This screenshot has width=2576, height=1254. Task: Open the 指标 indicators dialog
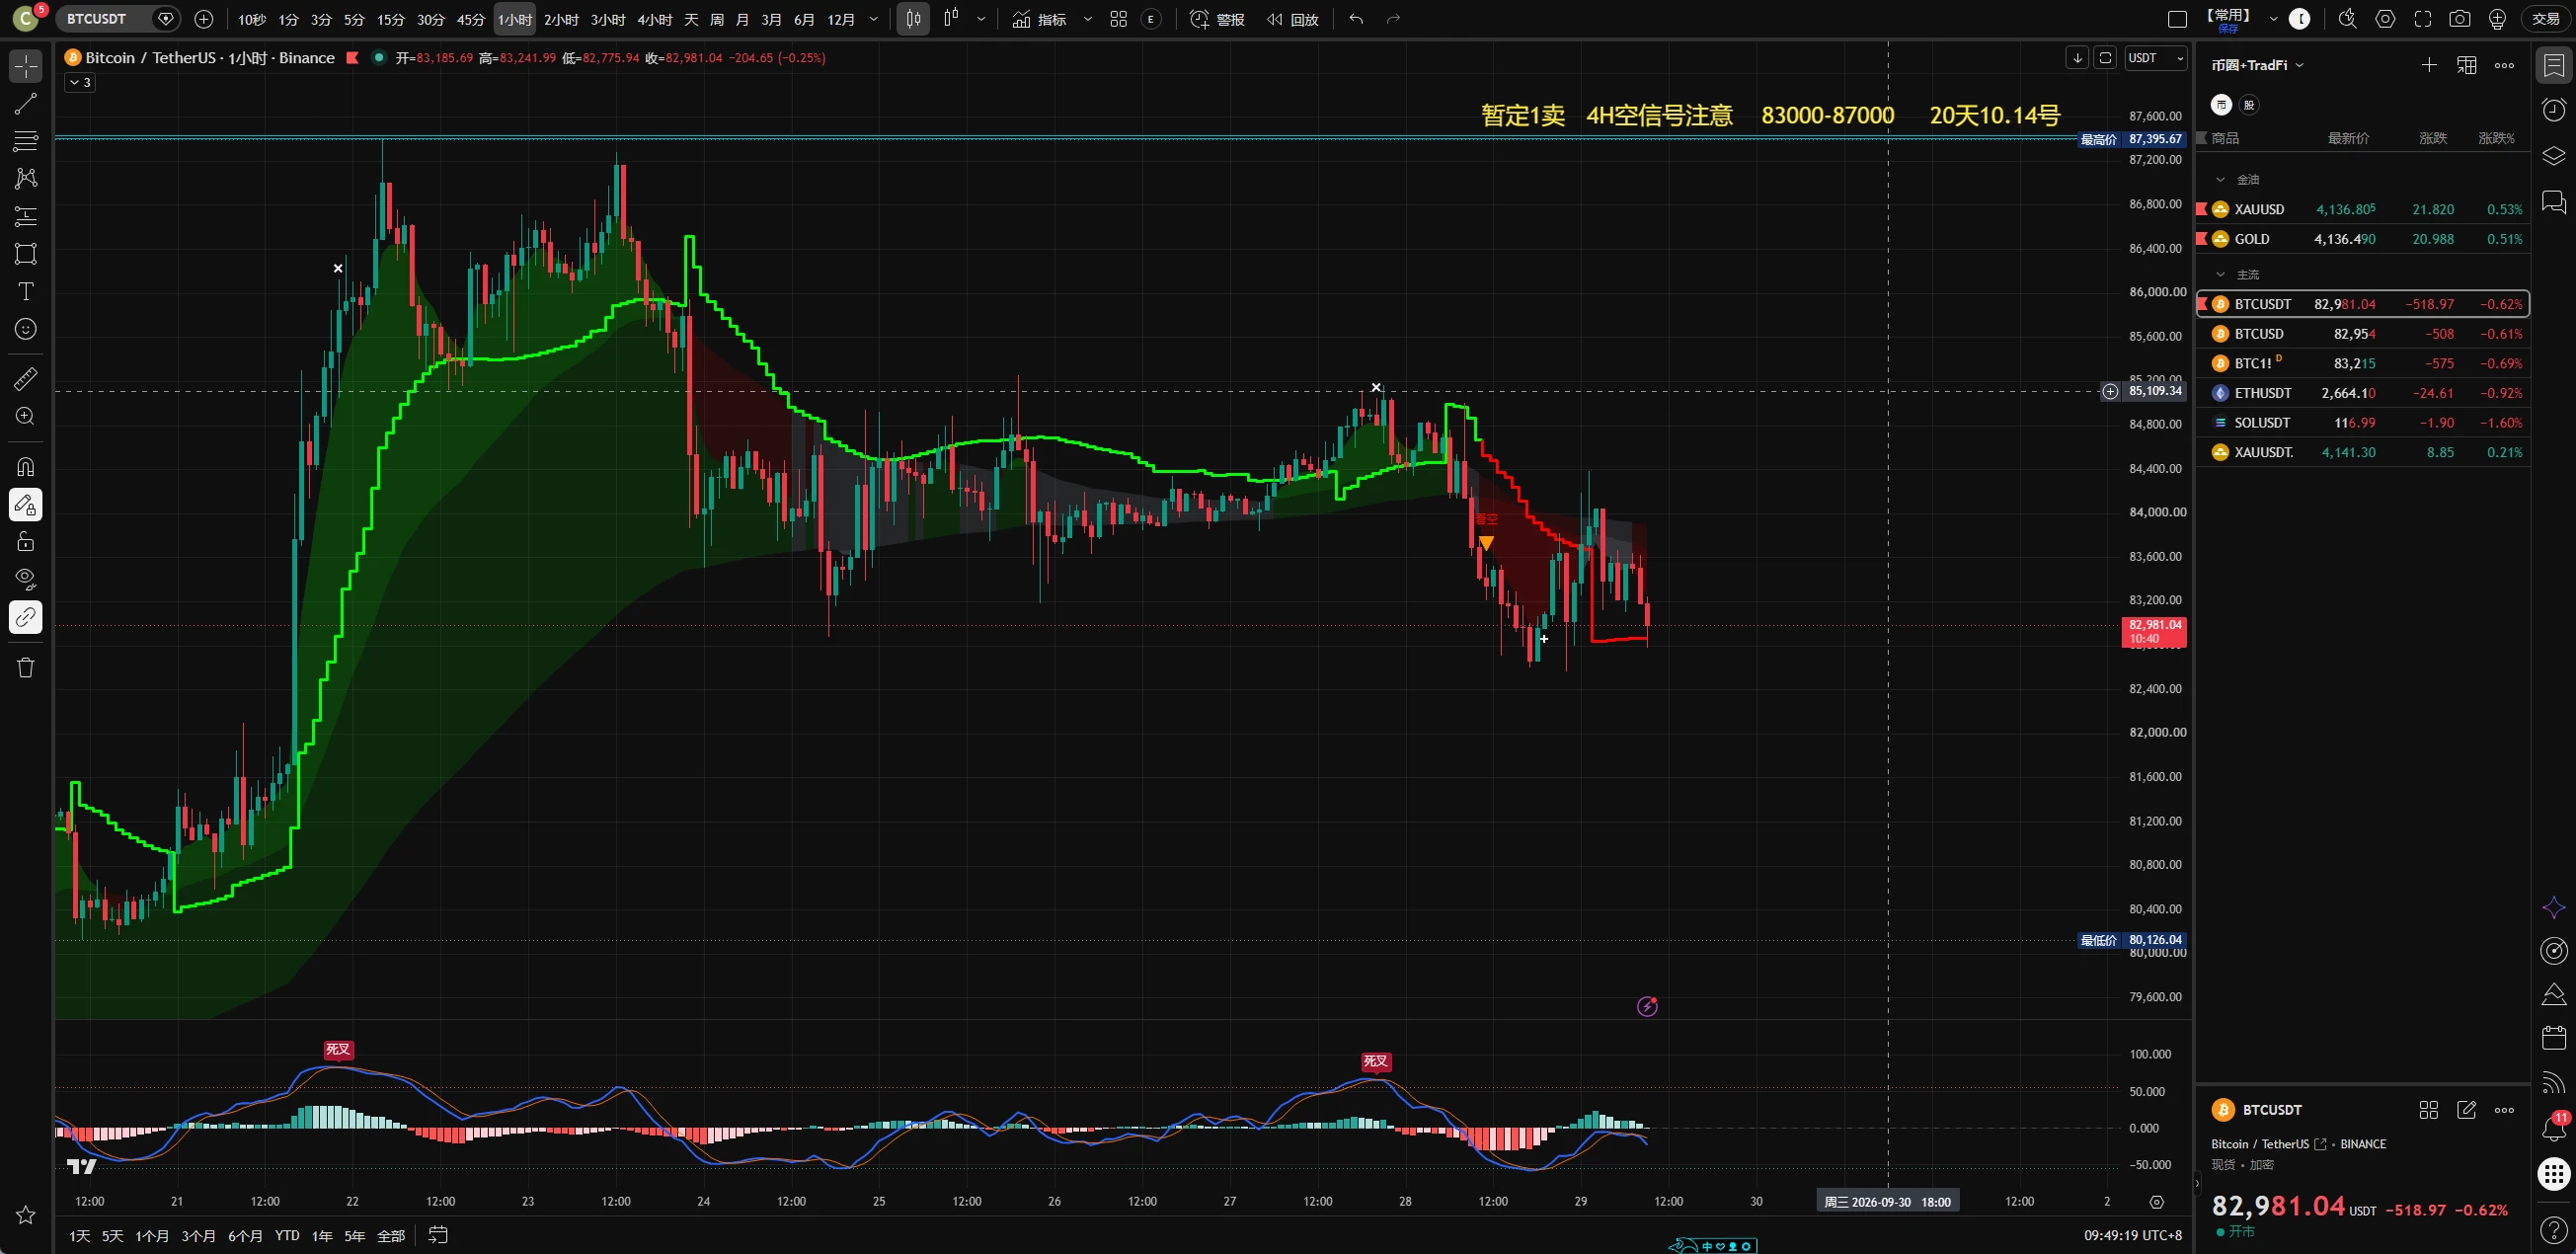[1040, 19]
